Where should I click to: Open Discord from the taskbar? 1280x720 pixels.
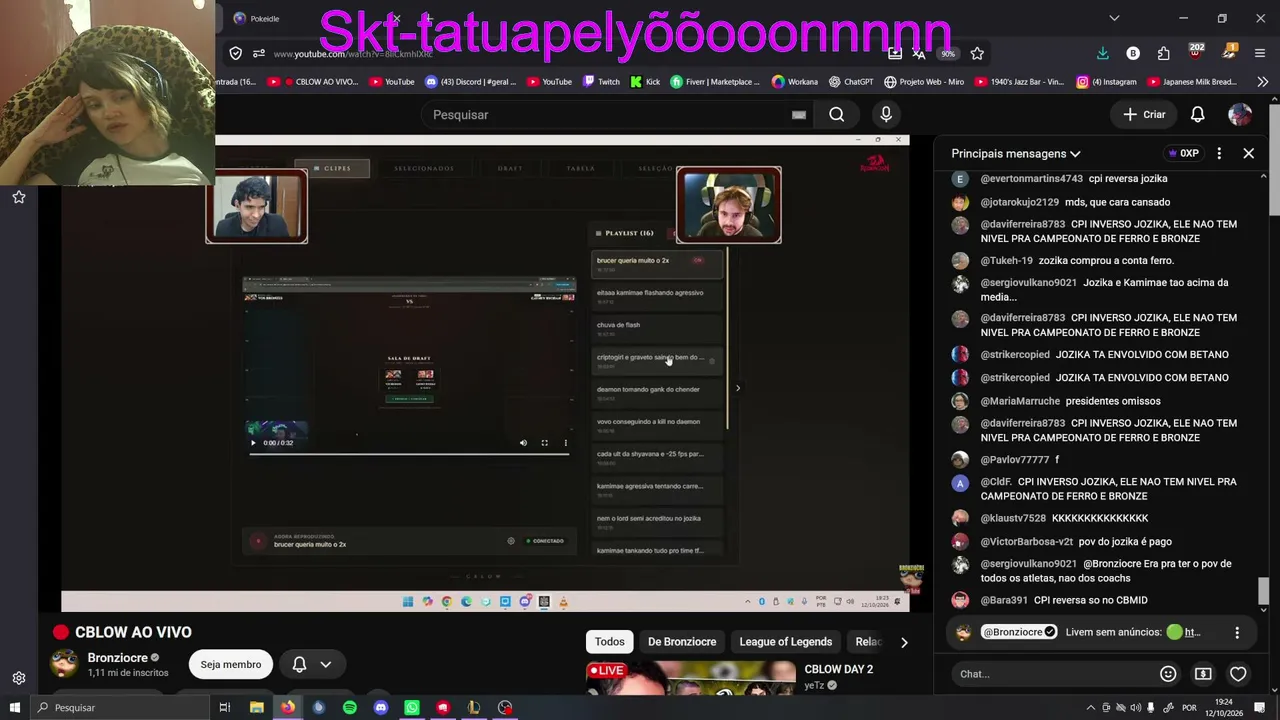tap(380, 707)
